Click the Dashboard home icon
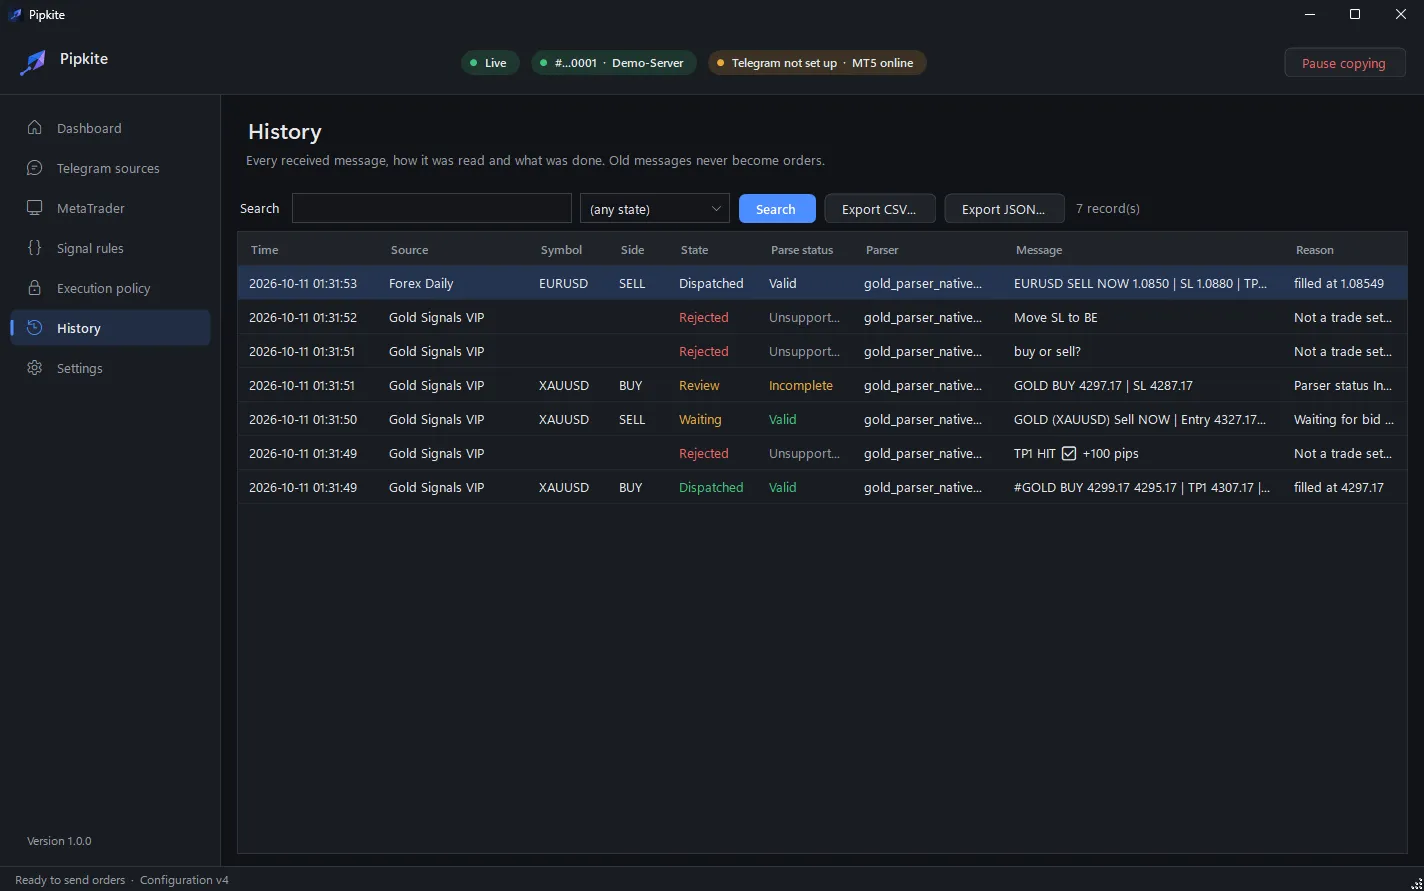This screenshot has width=1424, height=891. [x=35, y=128]
